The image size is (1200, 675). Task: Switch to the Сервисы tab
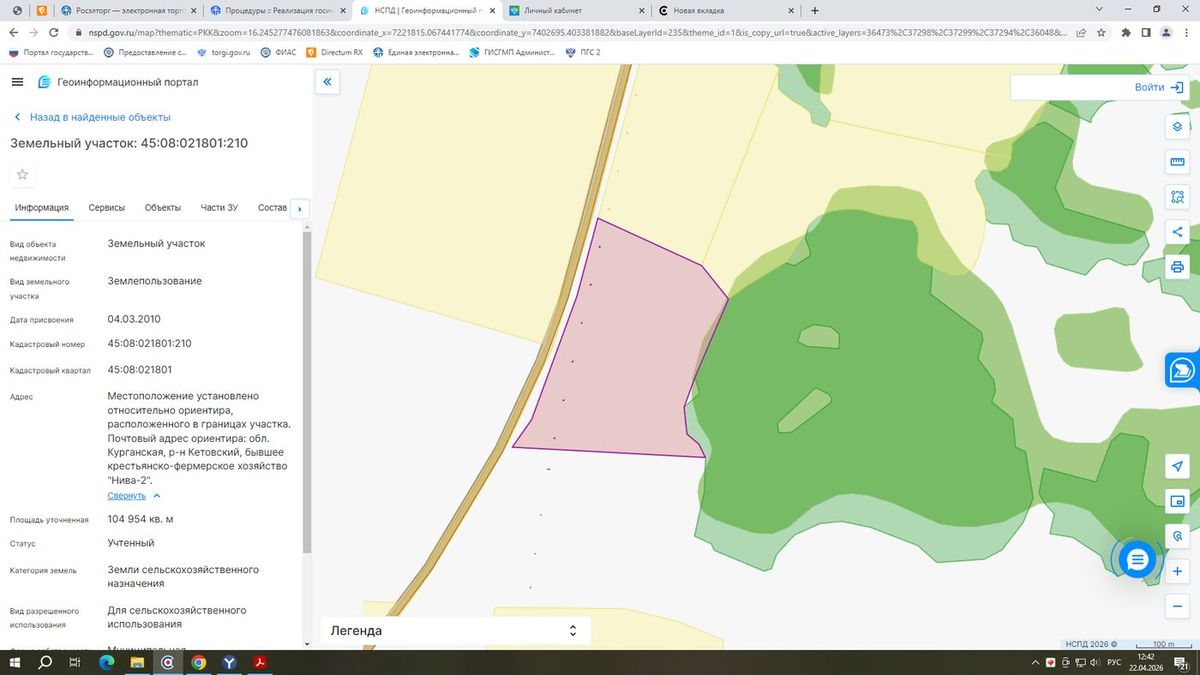tap(107, 208)
